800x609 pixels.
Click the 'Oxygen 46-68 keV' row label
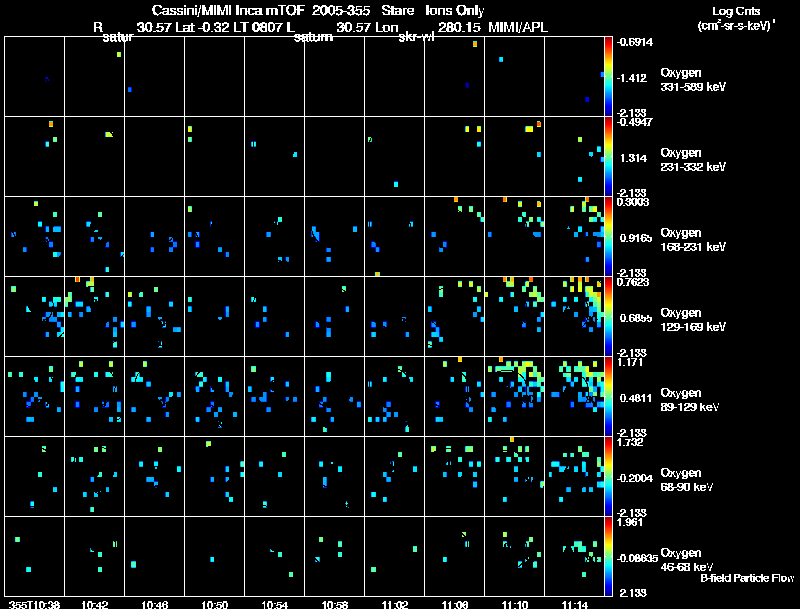(x=687, y=560)
